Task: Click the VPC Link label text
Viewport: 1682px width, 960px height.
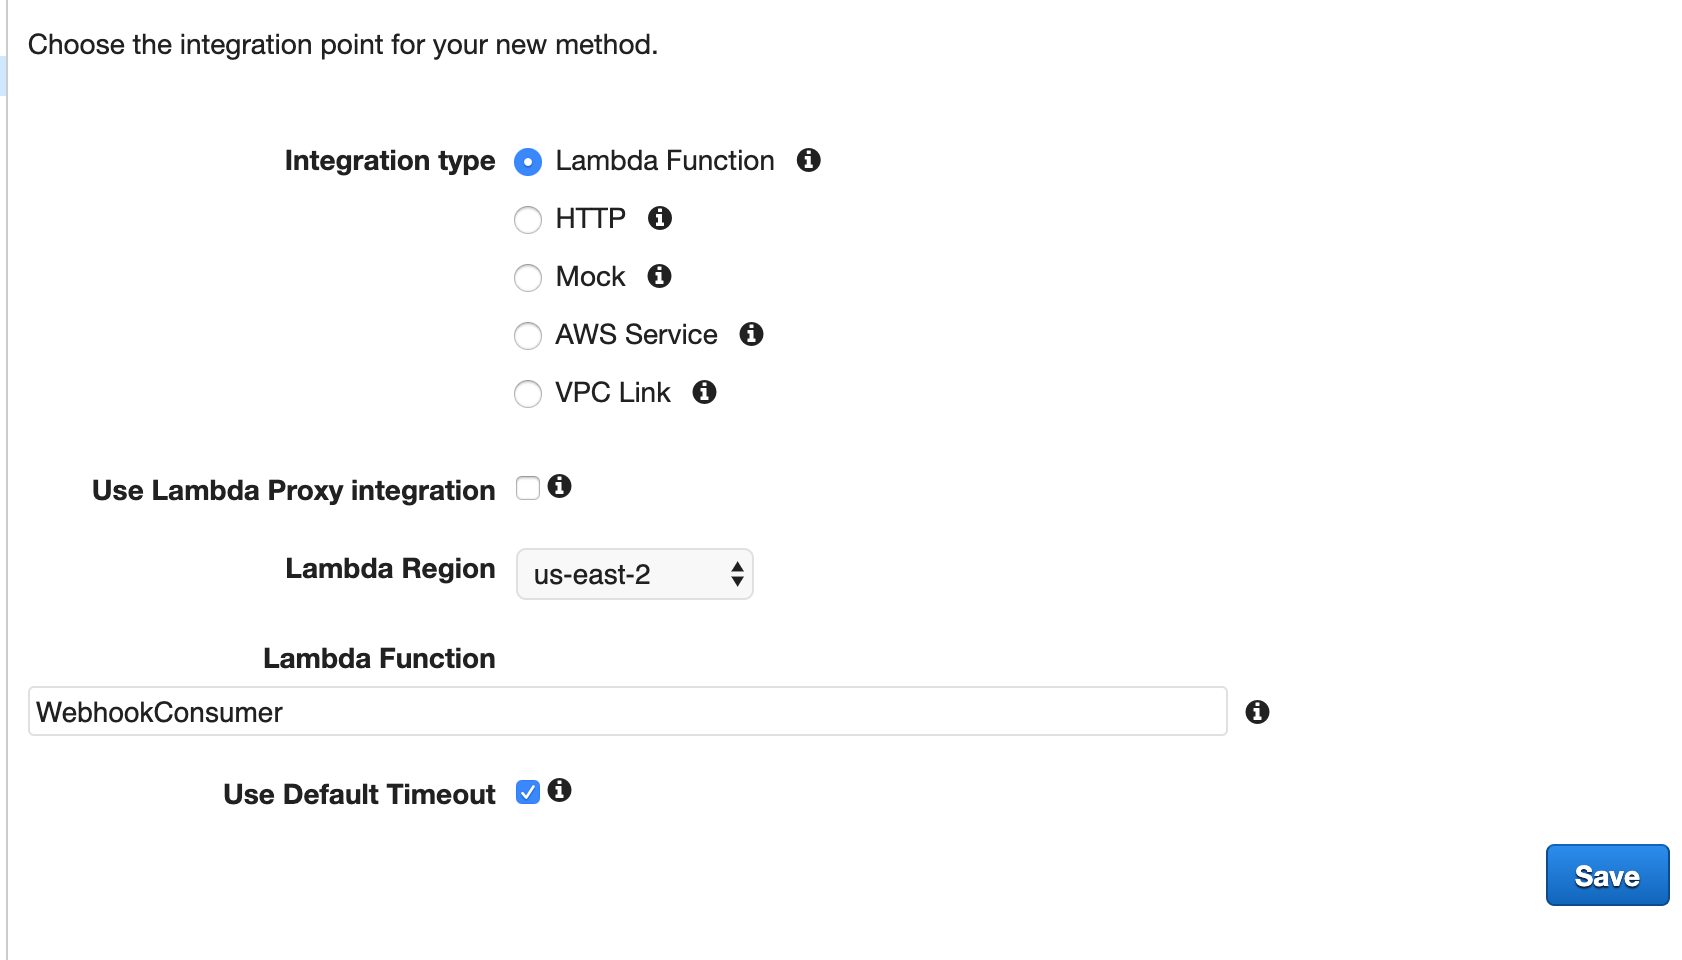Action: (612, 392)
